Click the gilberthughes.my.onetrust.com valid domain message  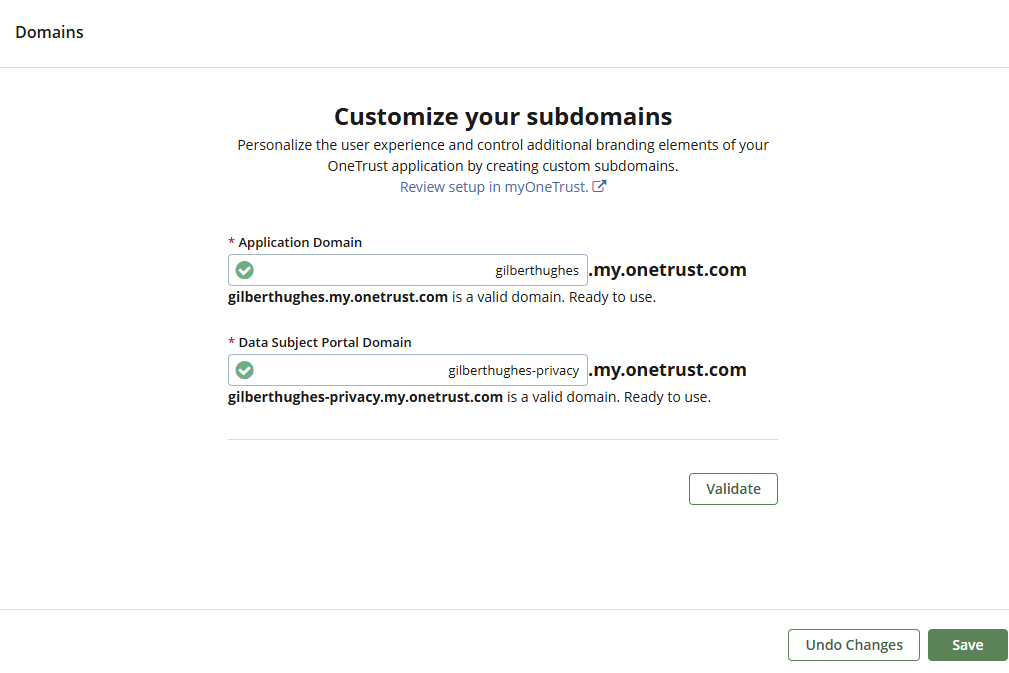[442, 297]
